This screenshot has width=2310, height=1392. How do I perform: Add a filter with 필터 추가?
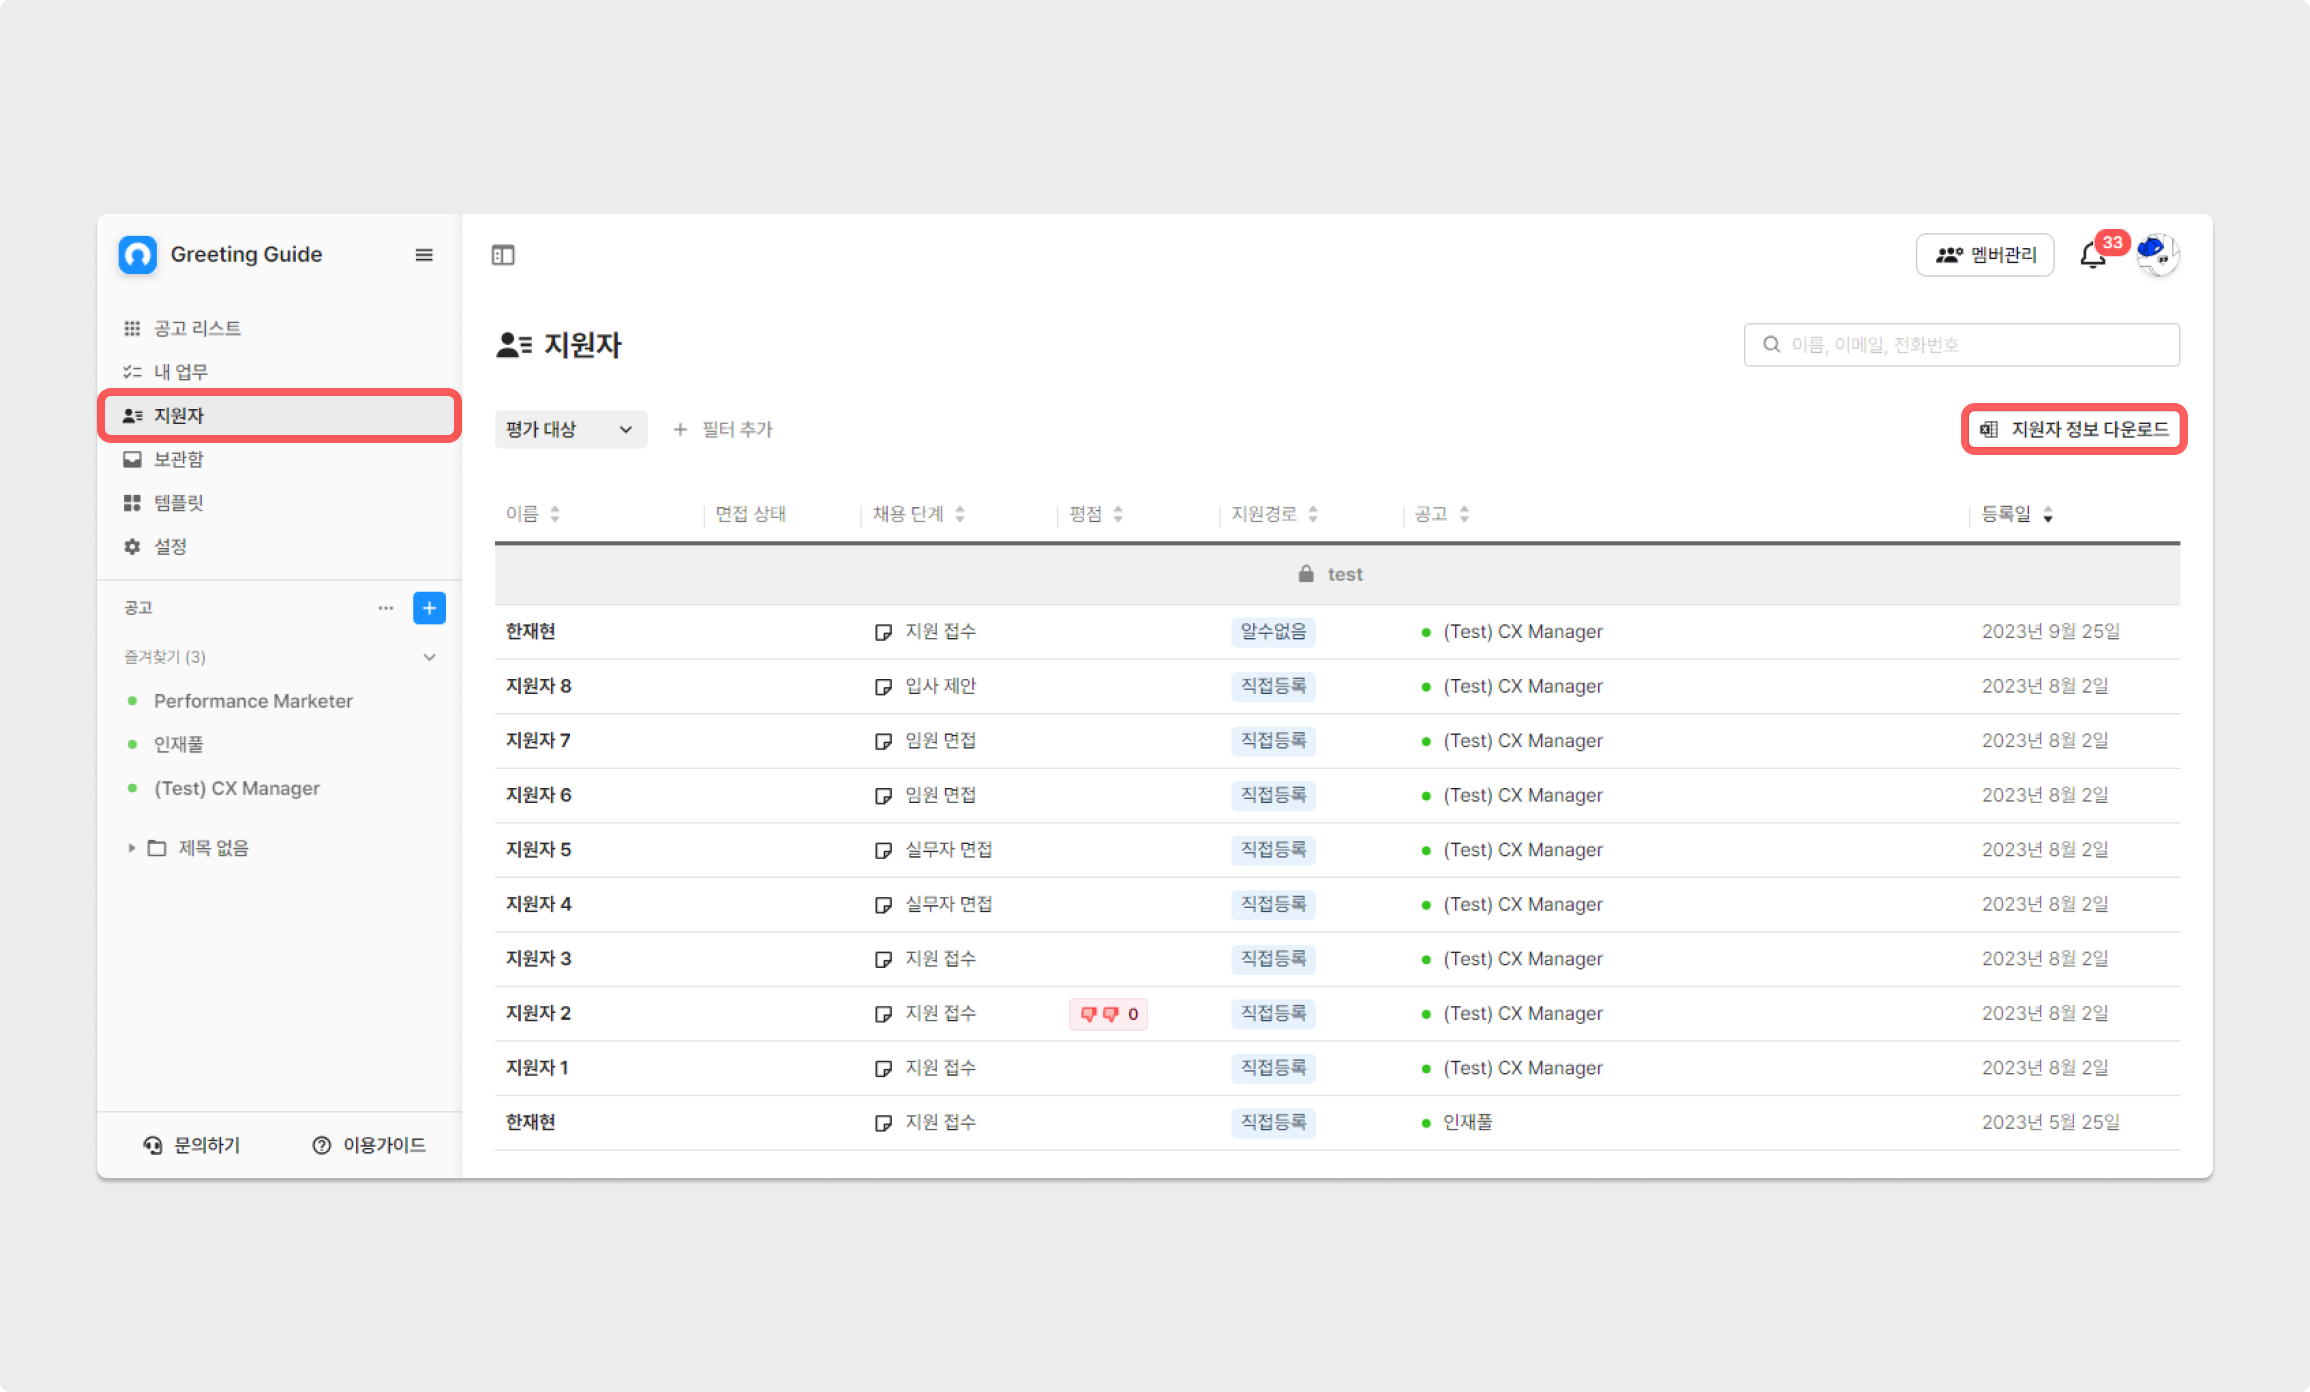[x=723, y=430]
